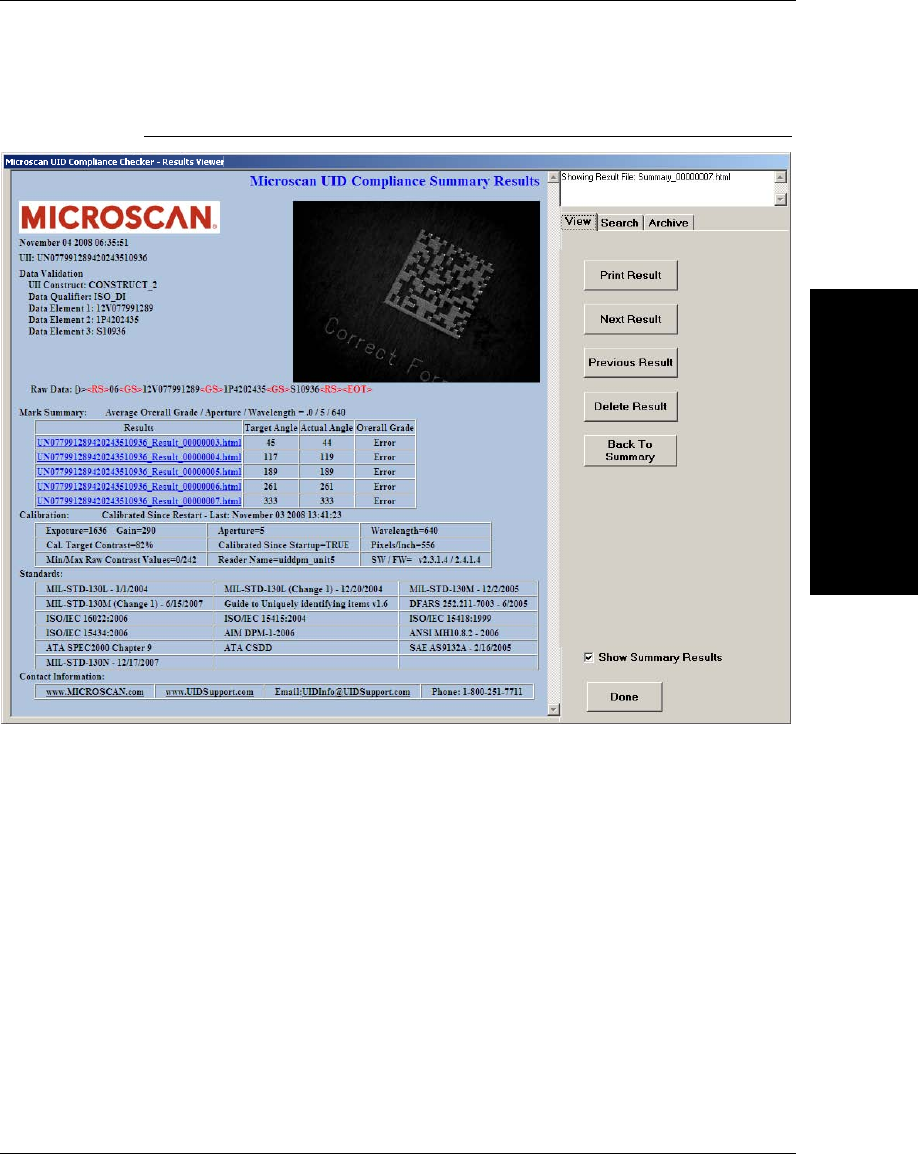
Task: Switch to the Search tab
Action: [x=619, y=223]
